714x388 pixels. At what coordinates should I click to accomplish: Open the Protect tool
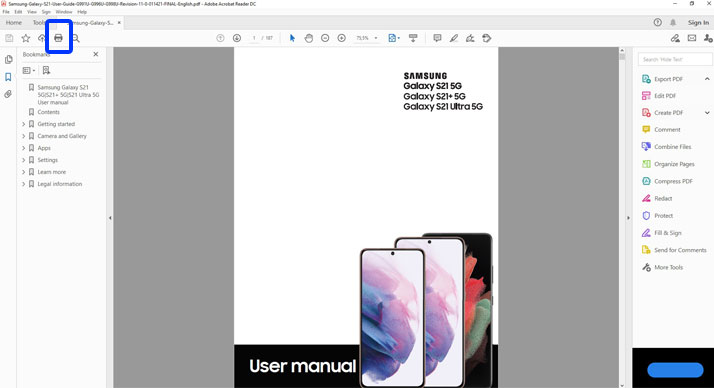click(663, 216)
